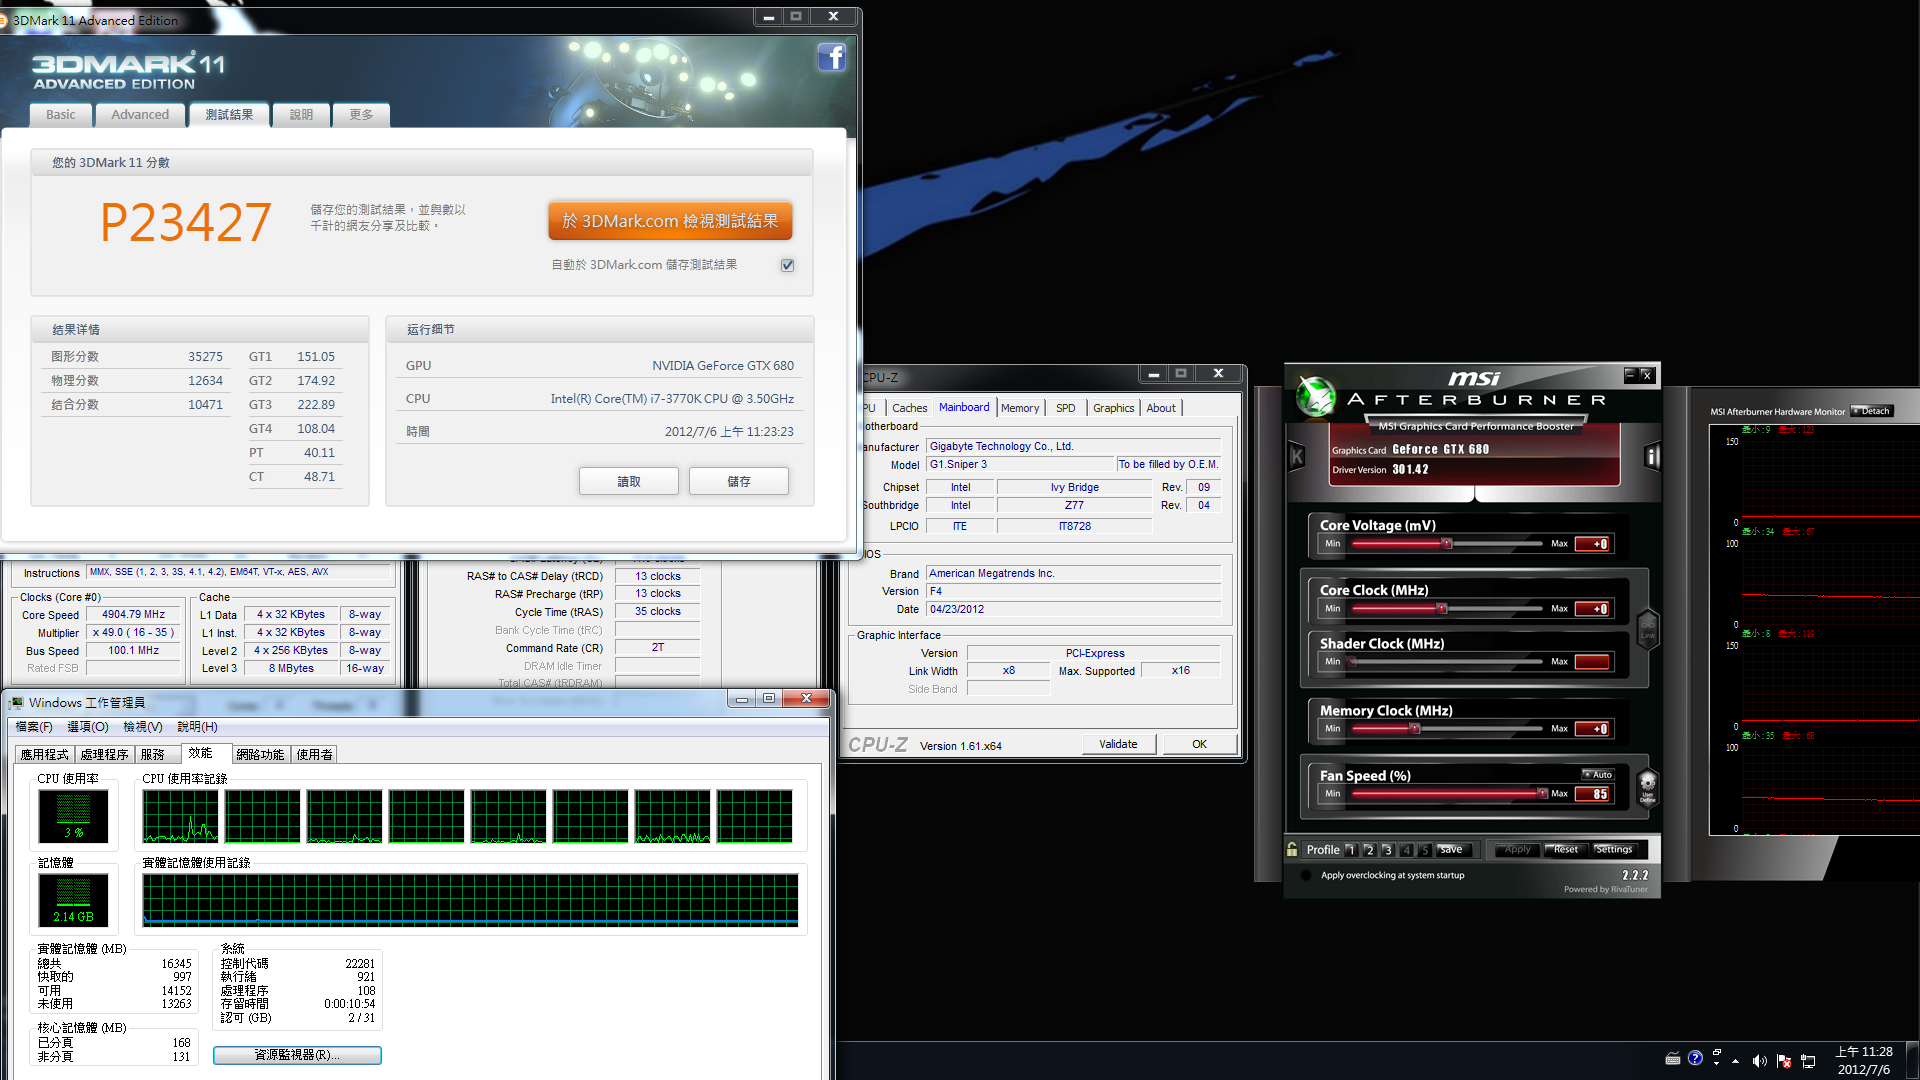Click the 讀取 button in 3DMark
Screen dimensions: 1920x1080
[628, 481]
